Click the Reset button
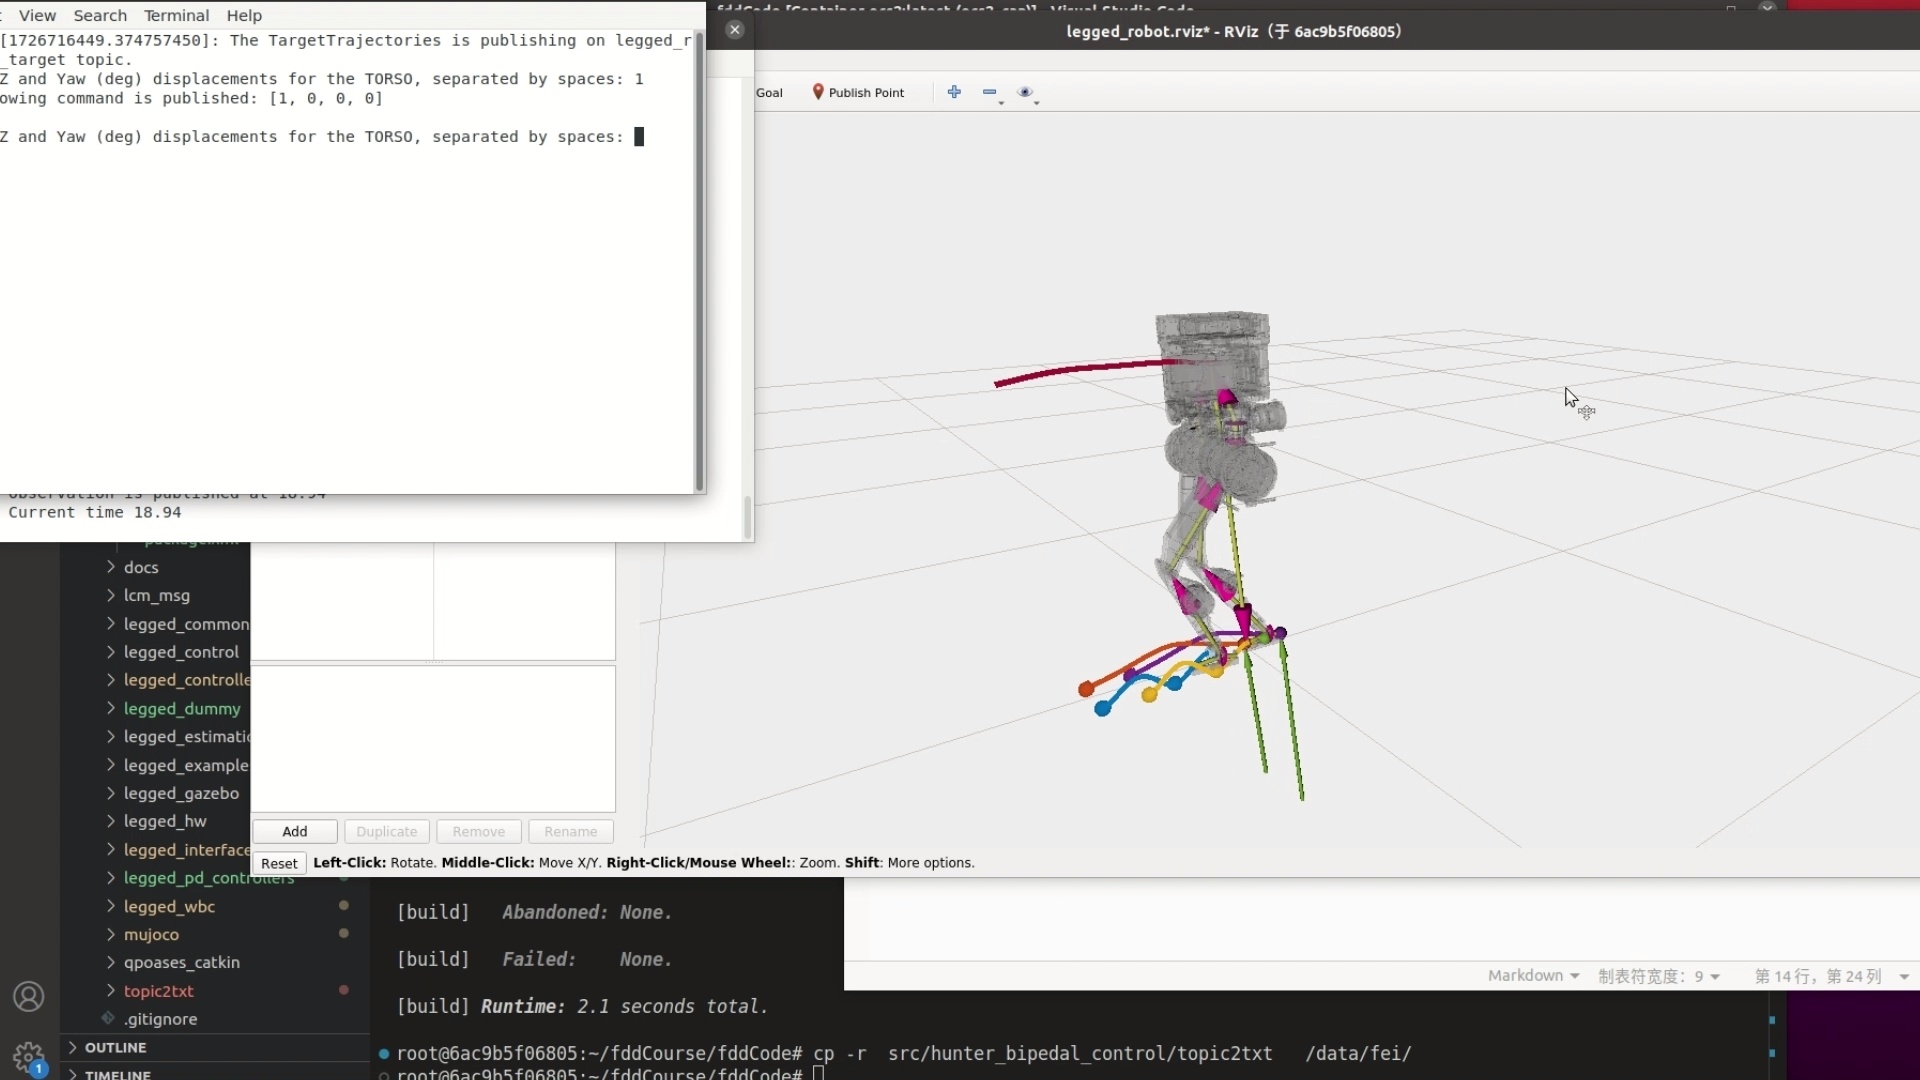This screenshot has height=1080, width=1920. [x=279, y=863]
